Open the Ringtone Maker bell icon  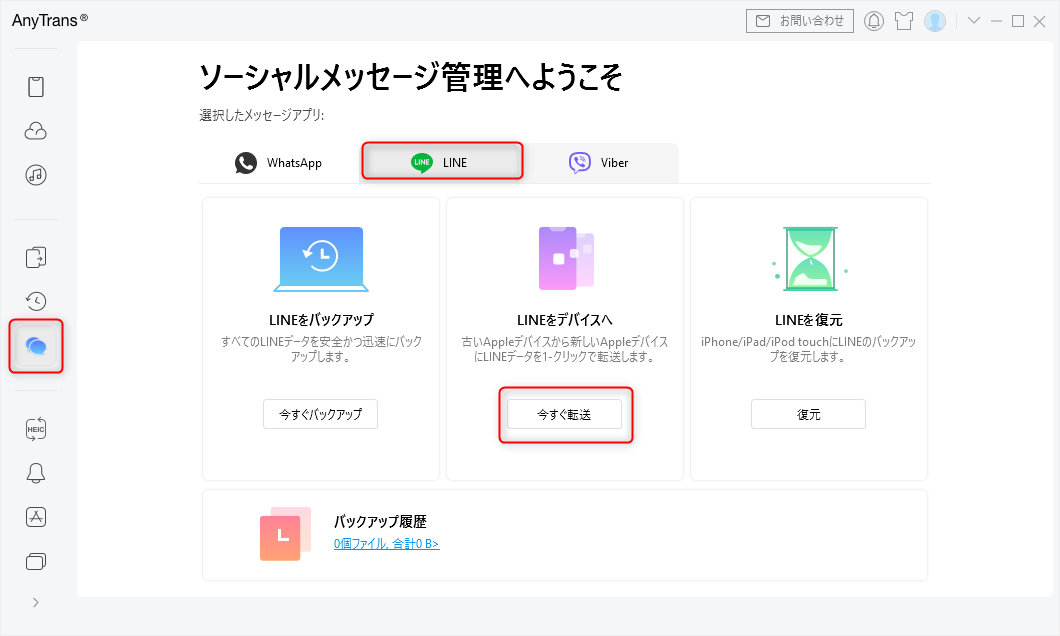[36, 473]
